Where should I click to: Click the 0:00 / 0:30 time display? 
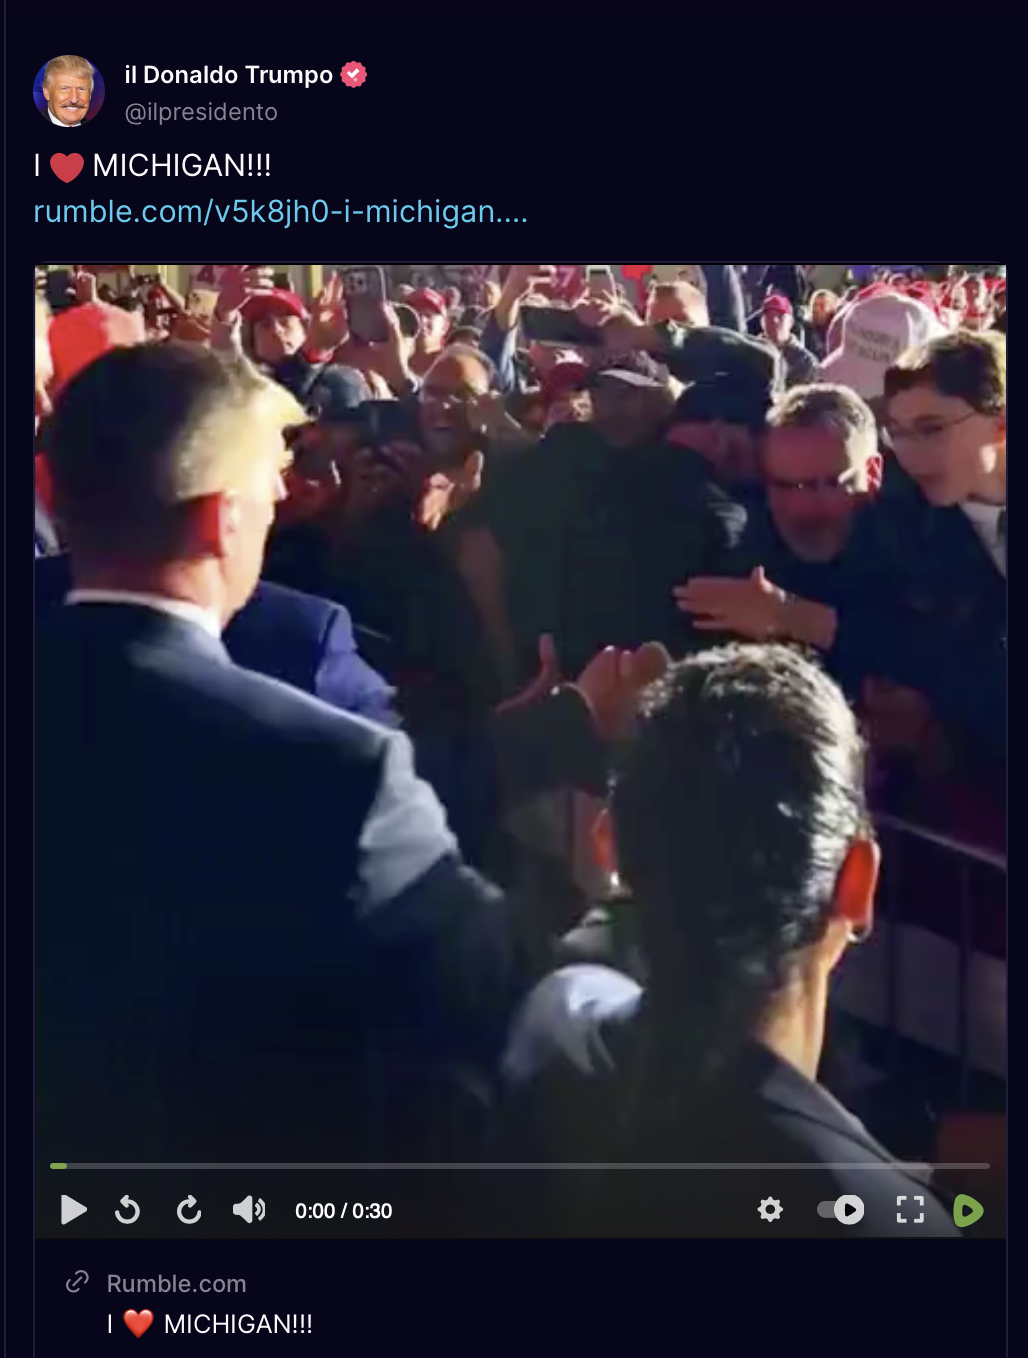tap(343, 1211)
